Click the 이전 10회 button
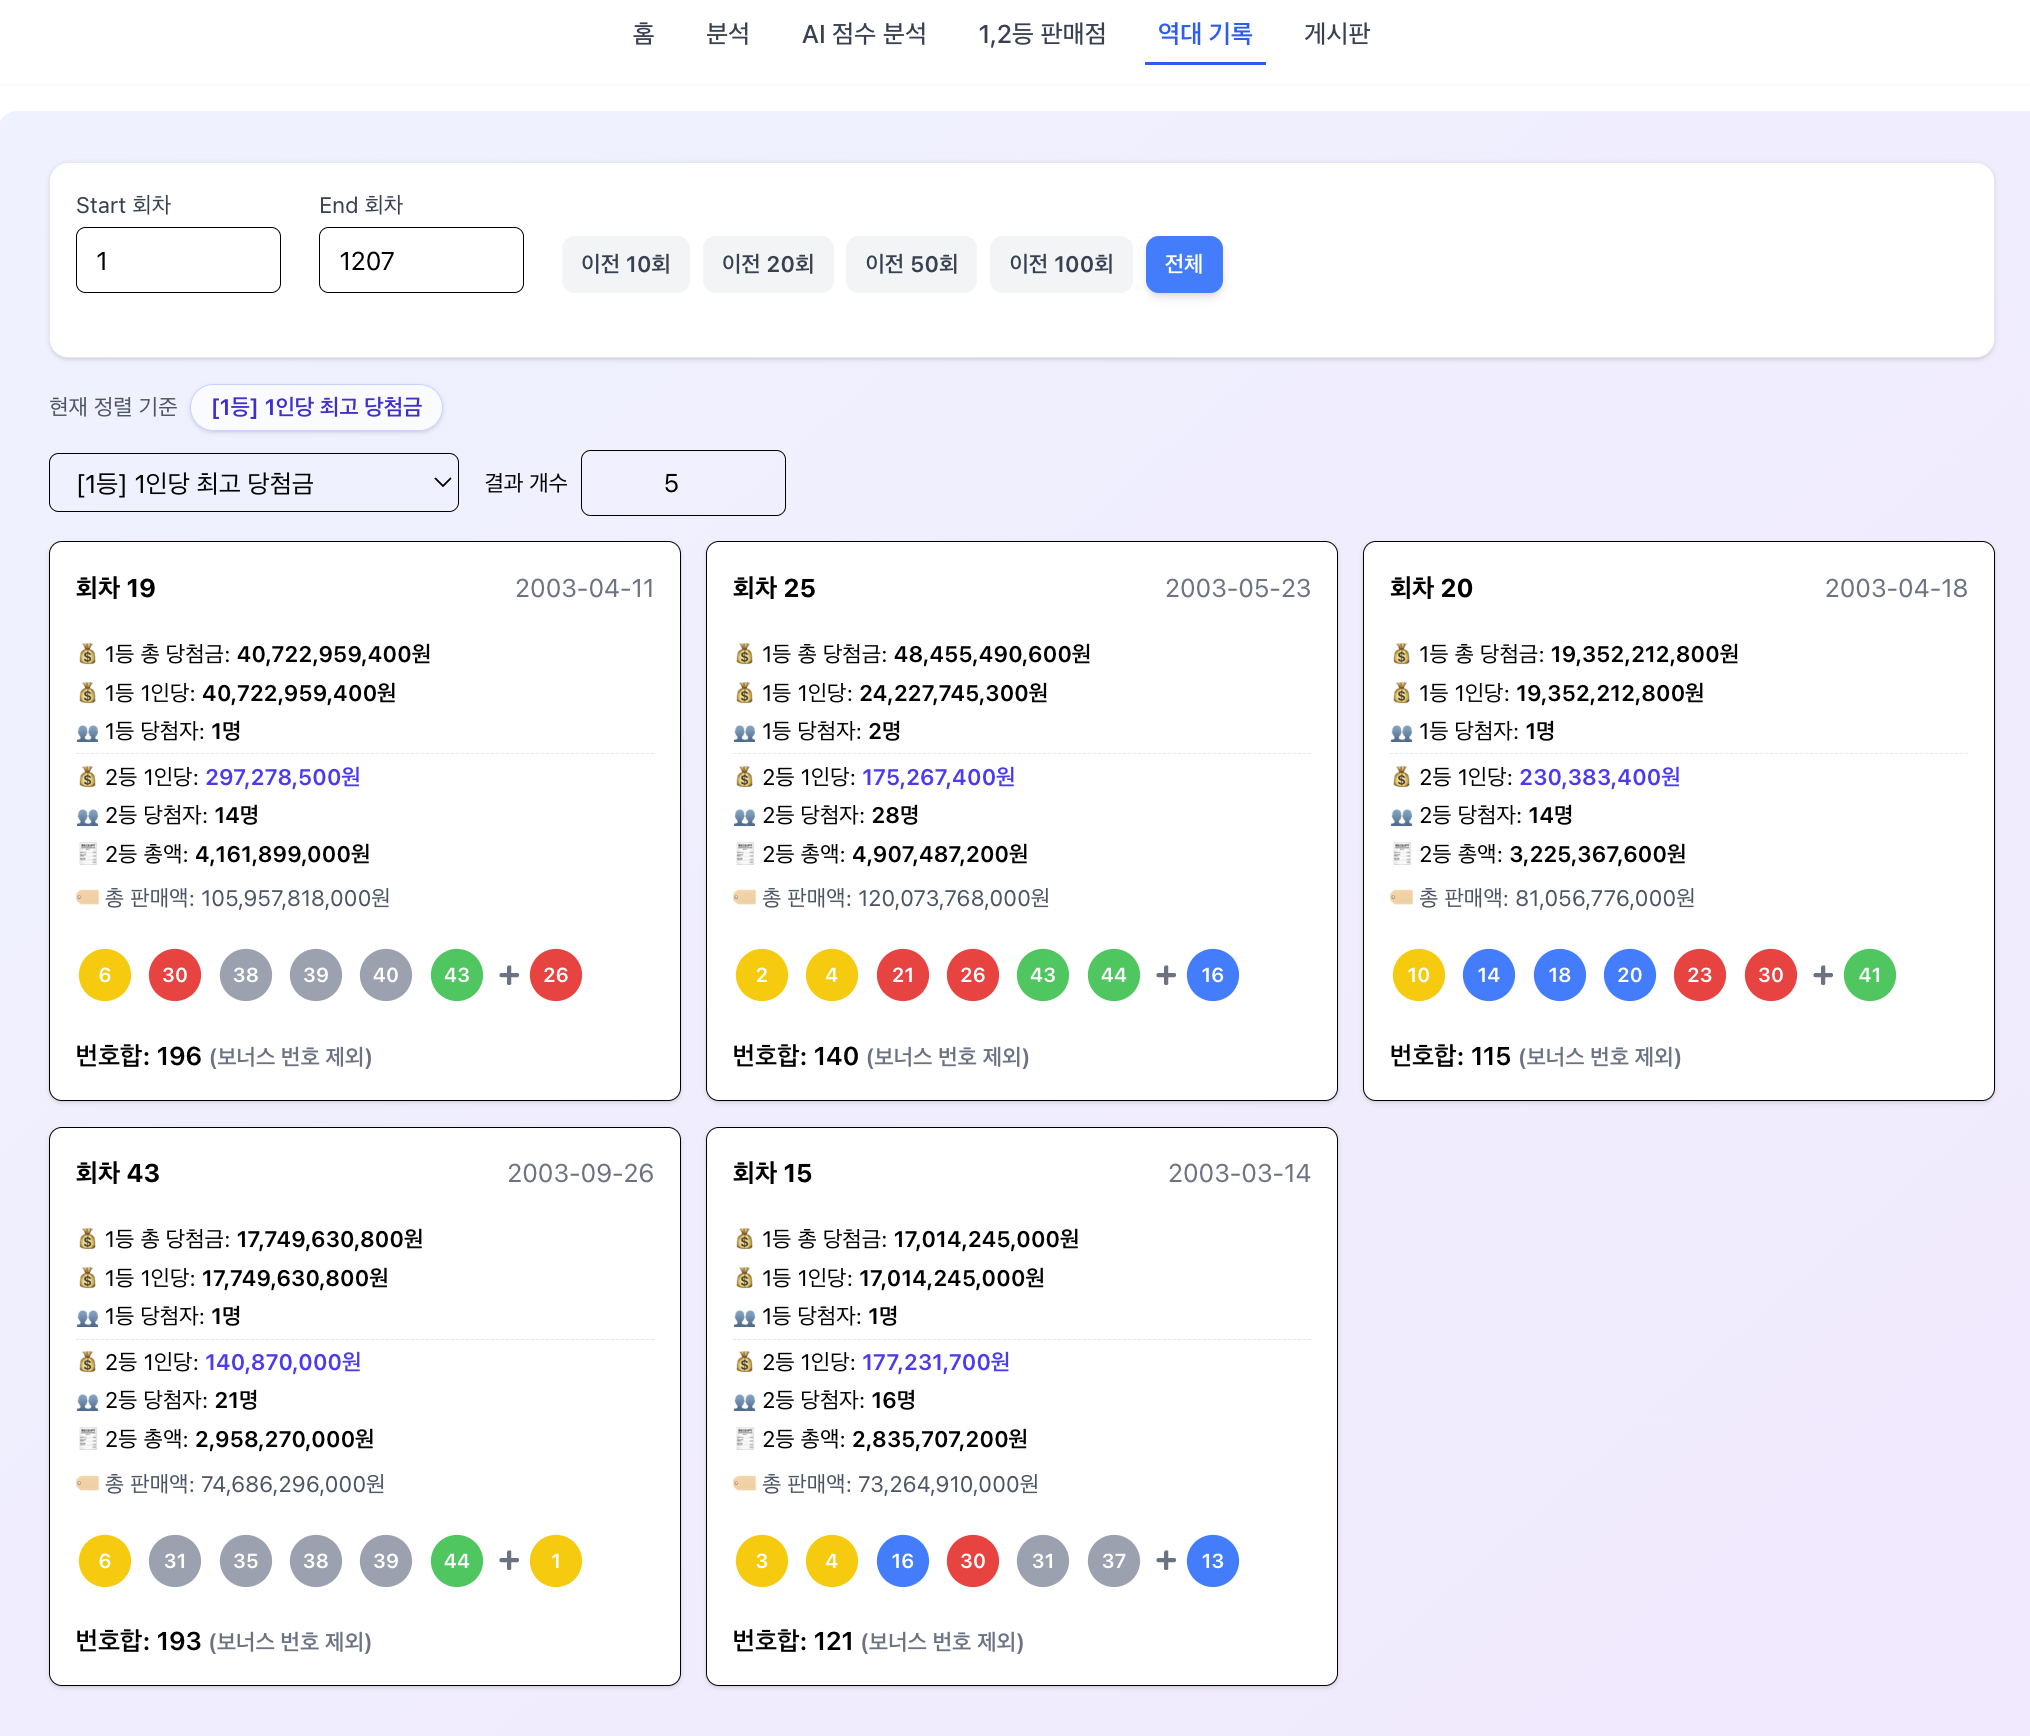Viewport: 2030px width, 1736px height. (626, 264)
